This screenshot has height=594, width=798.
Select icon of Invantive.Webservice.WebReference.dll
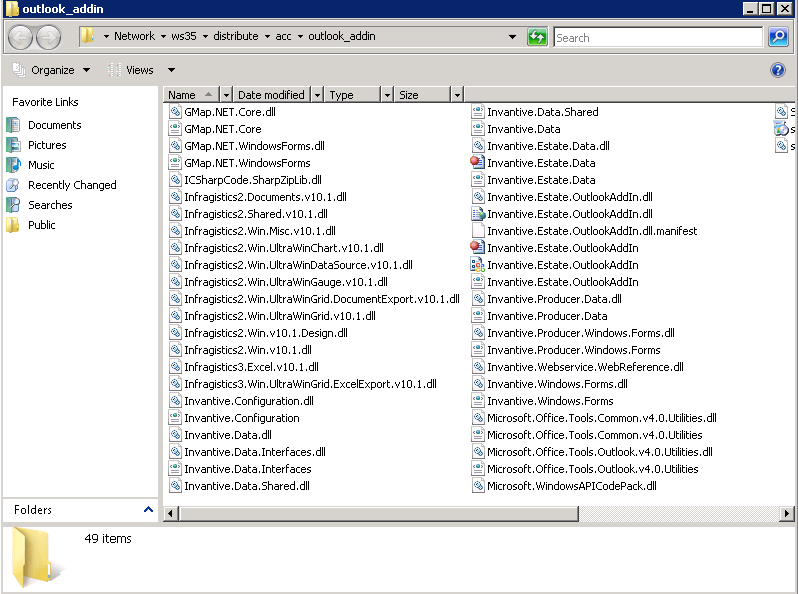pos(478,367)
